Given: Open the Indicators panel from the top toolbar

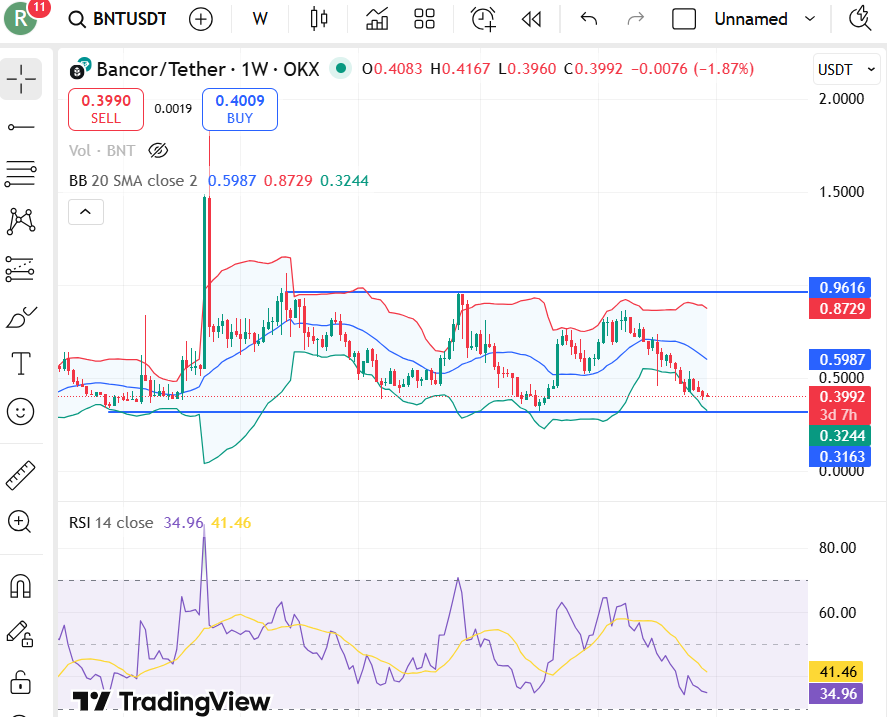Looking at the screenshot, I should (377, 18).
